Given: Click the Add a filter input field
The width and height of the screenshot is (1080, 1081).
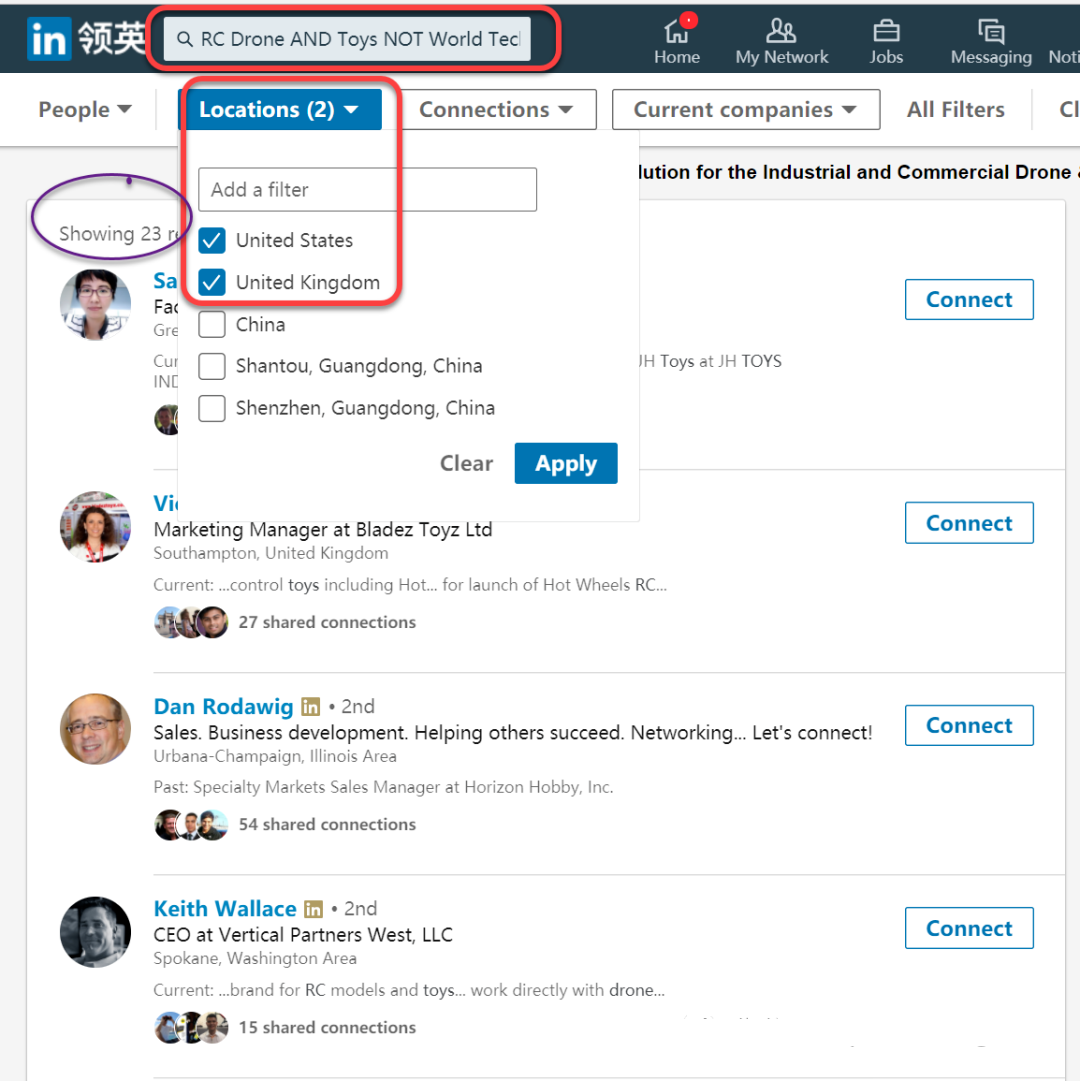Looking at the screenshot, I should tap(367, 190).
